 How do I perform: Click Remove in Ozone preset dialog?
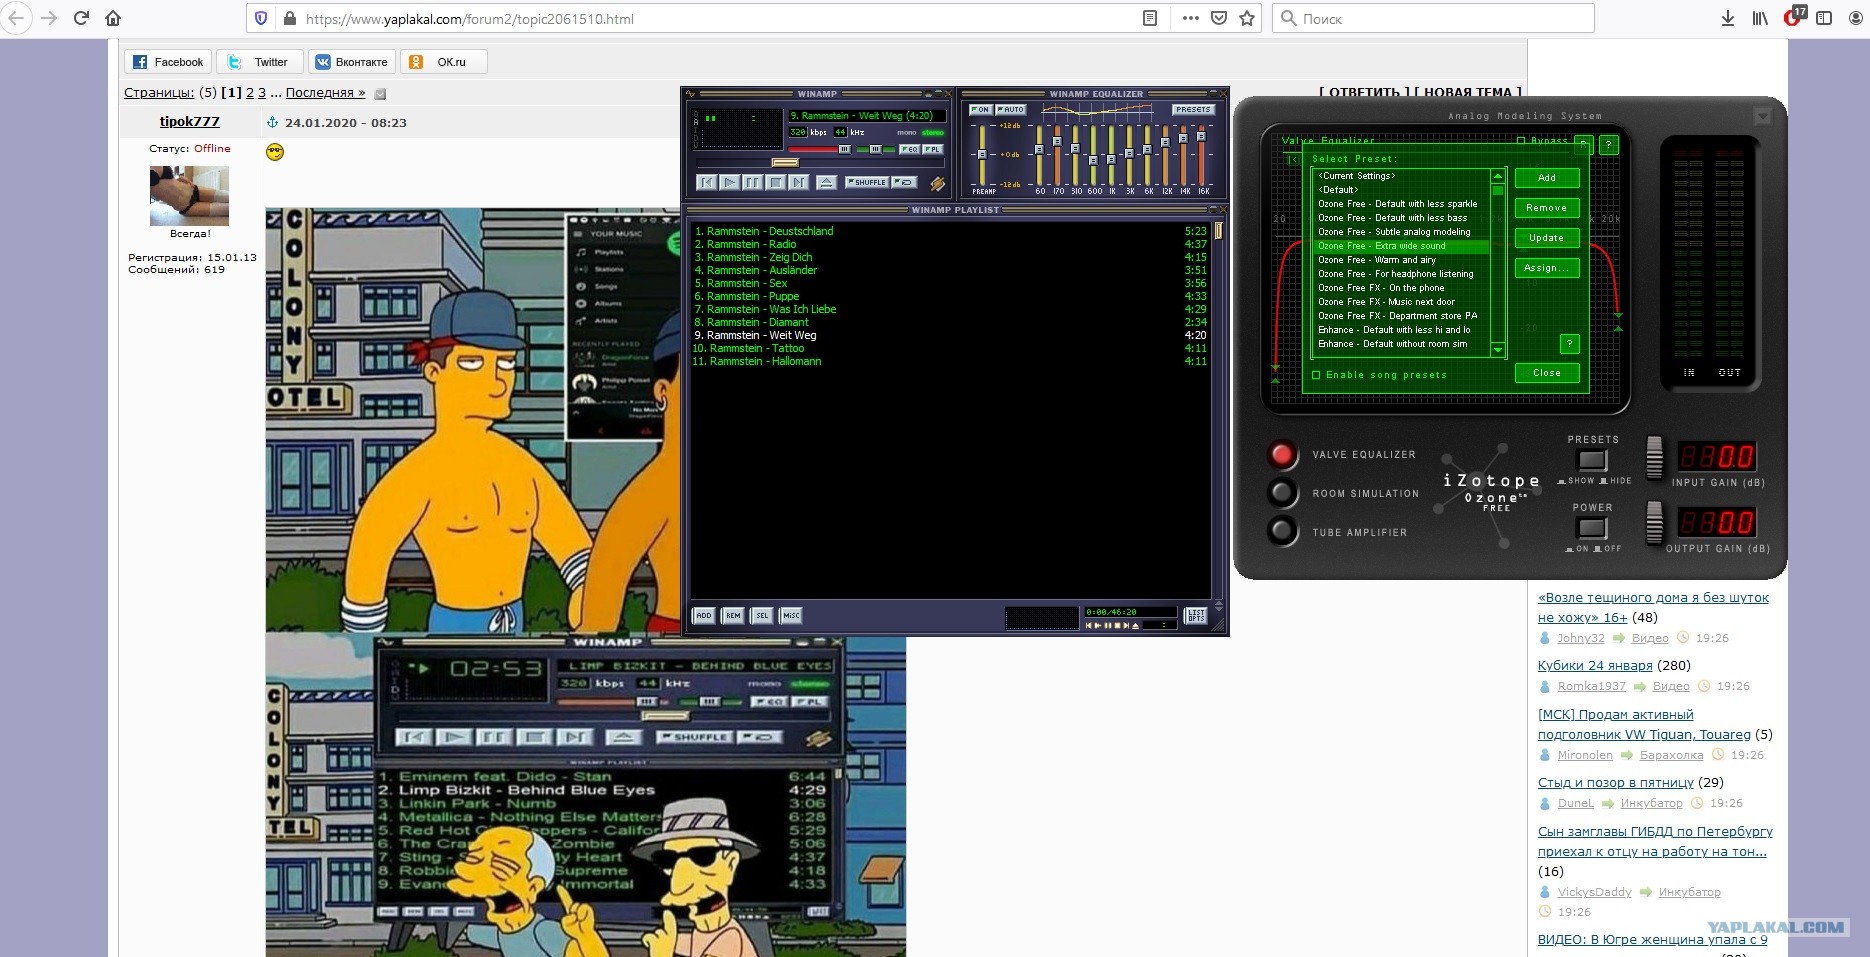click(x=1546, y=208)
